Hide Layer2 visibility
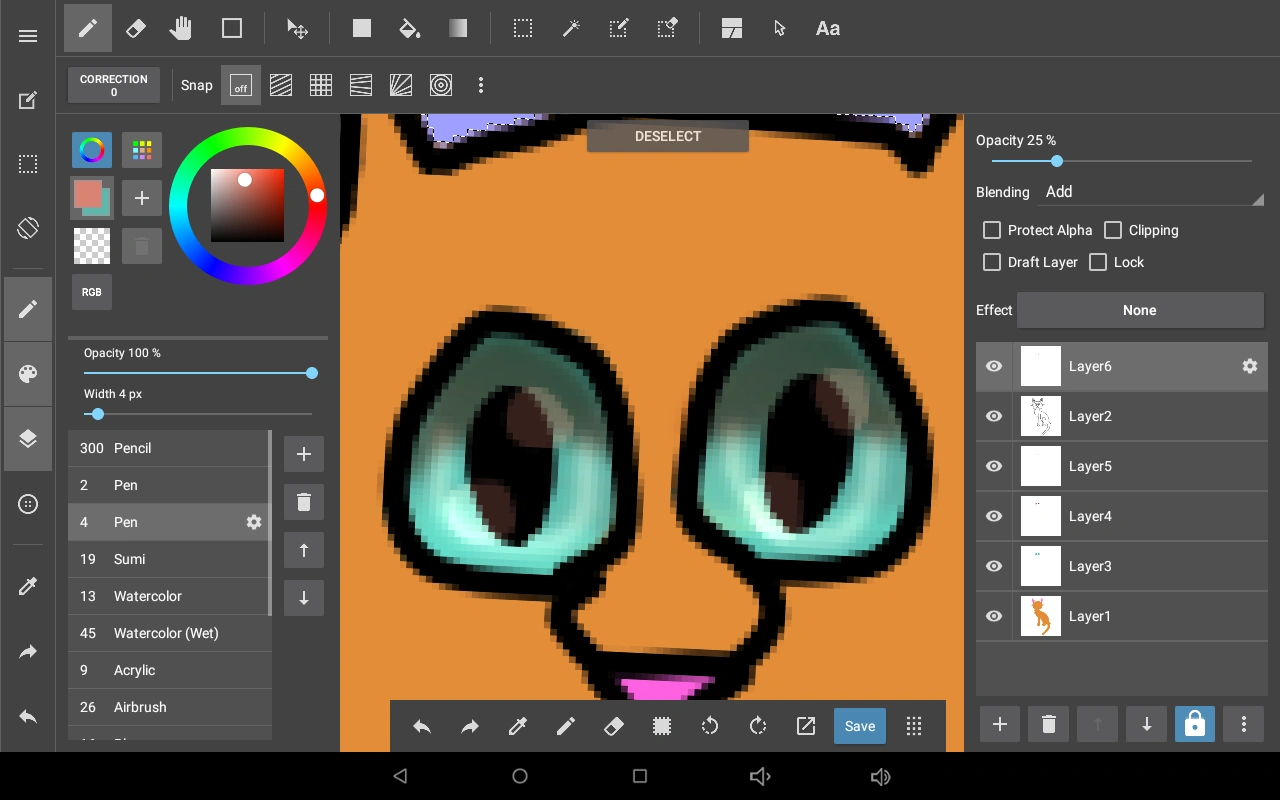The width and height of the screenshot is (1280, 800). (994, 416)
